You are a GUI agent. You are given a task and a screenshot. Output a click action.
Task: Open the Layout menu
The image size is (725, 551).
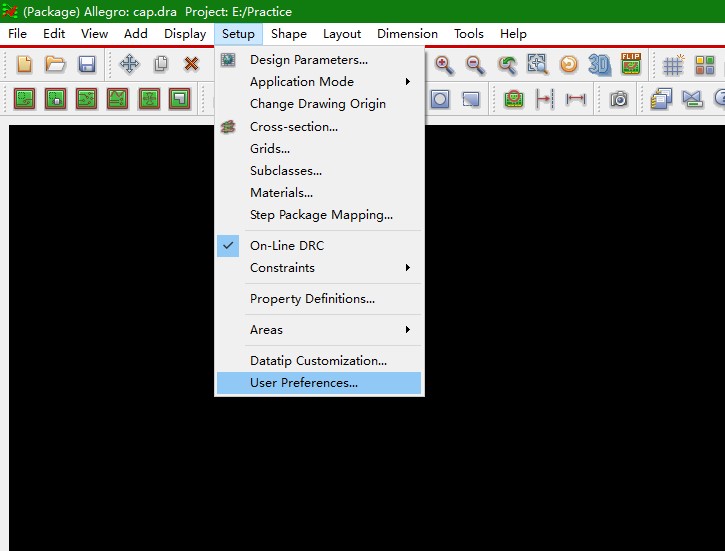[x=342, y=34]
